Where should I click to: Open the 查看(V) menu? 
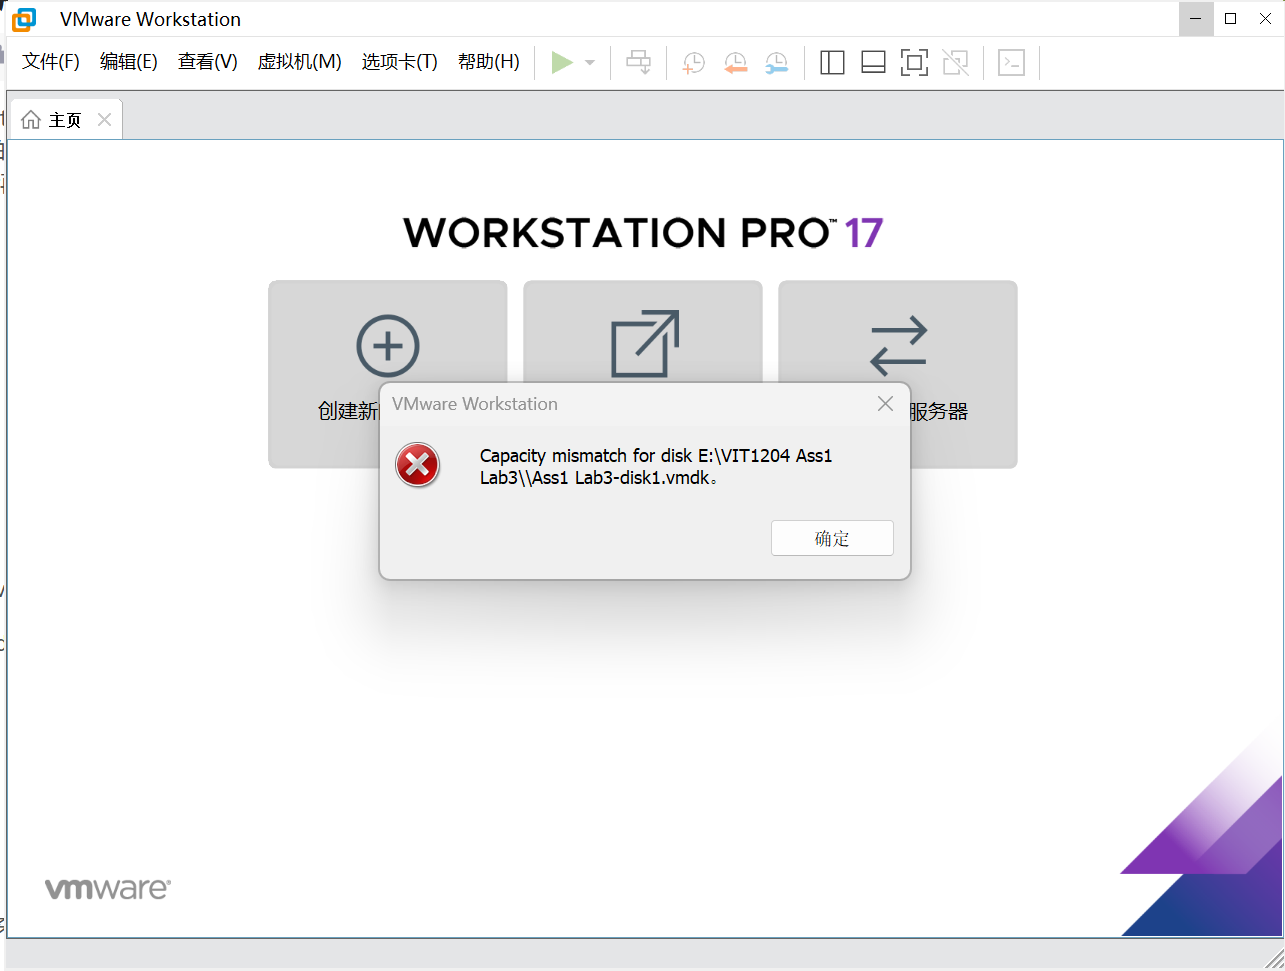pos(208,62)
